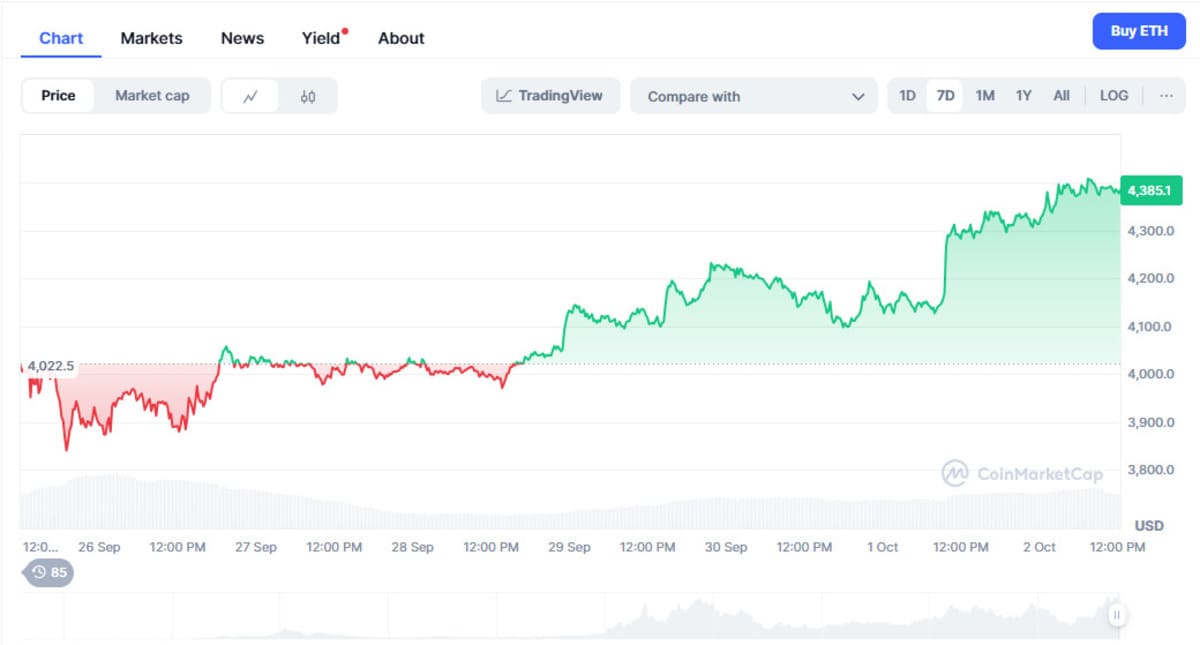Switch to the Market cap view

pyautogui.click(x=152, y=96)
